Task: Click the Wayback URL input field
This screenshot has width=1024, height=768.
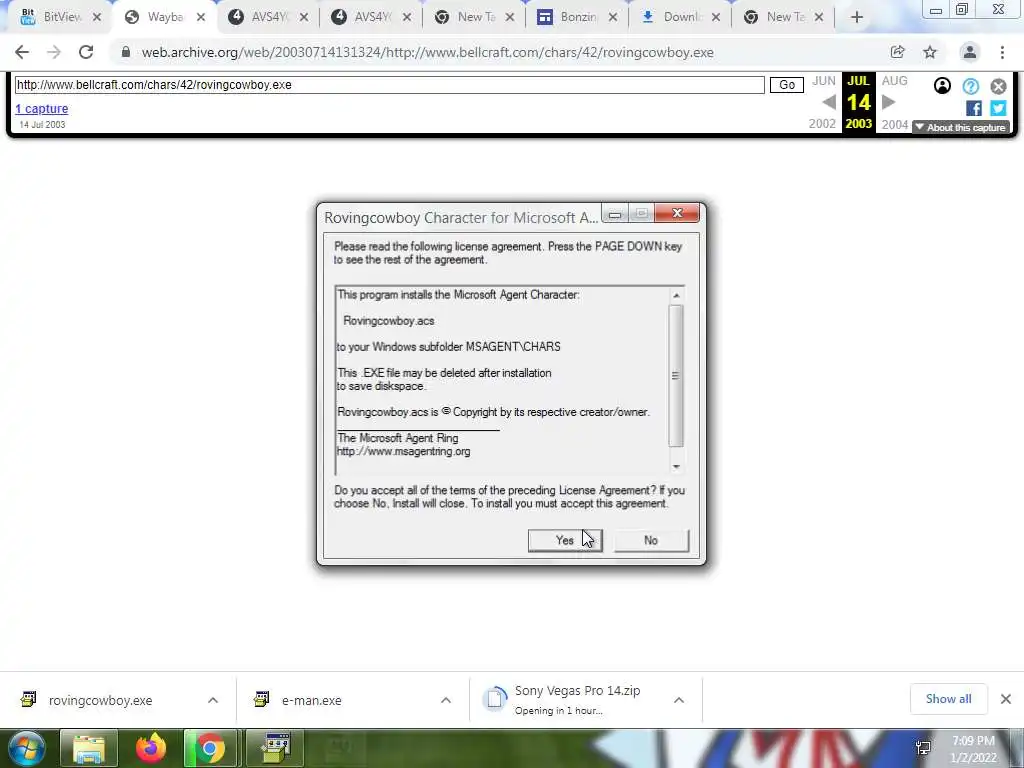Action: [389, 85]
